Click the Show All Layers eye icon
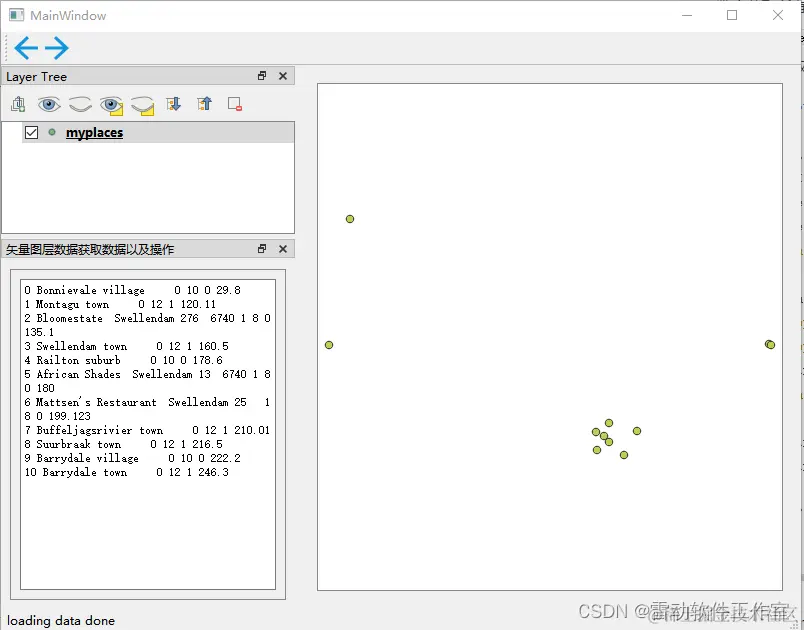The image size is (804, 630). 49,105
